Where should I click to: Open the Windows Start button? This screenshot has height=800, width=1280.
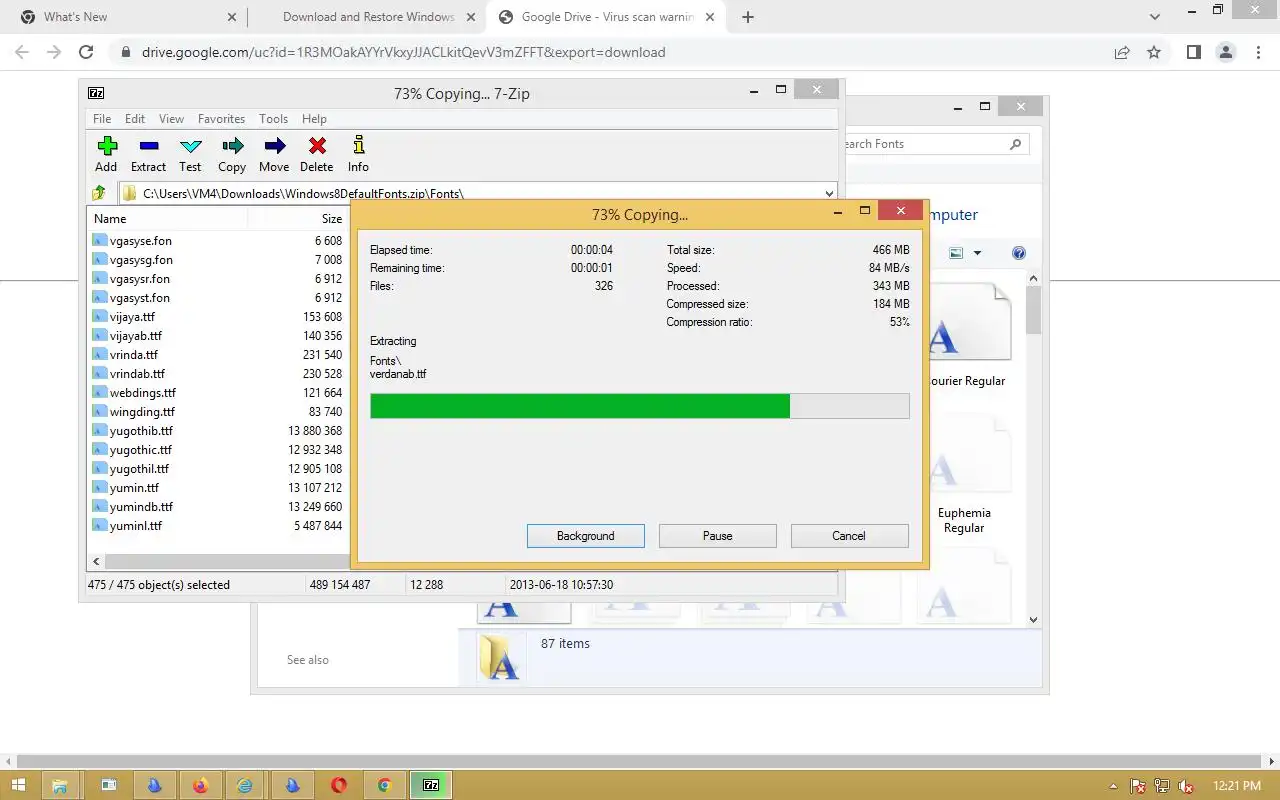pos(19,785)
